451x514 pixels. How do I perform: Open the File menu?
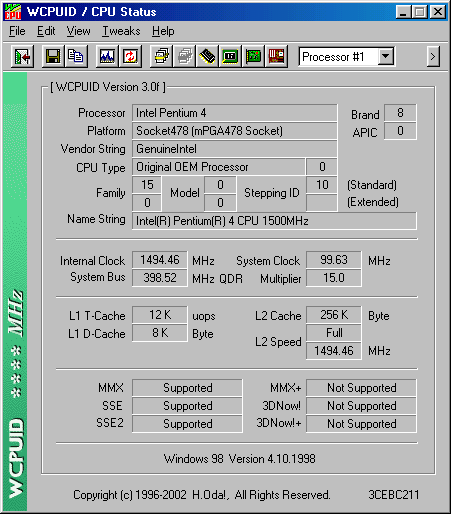pos(17,31)
